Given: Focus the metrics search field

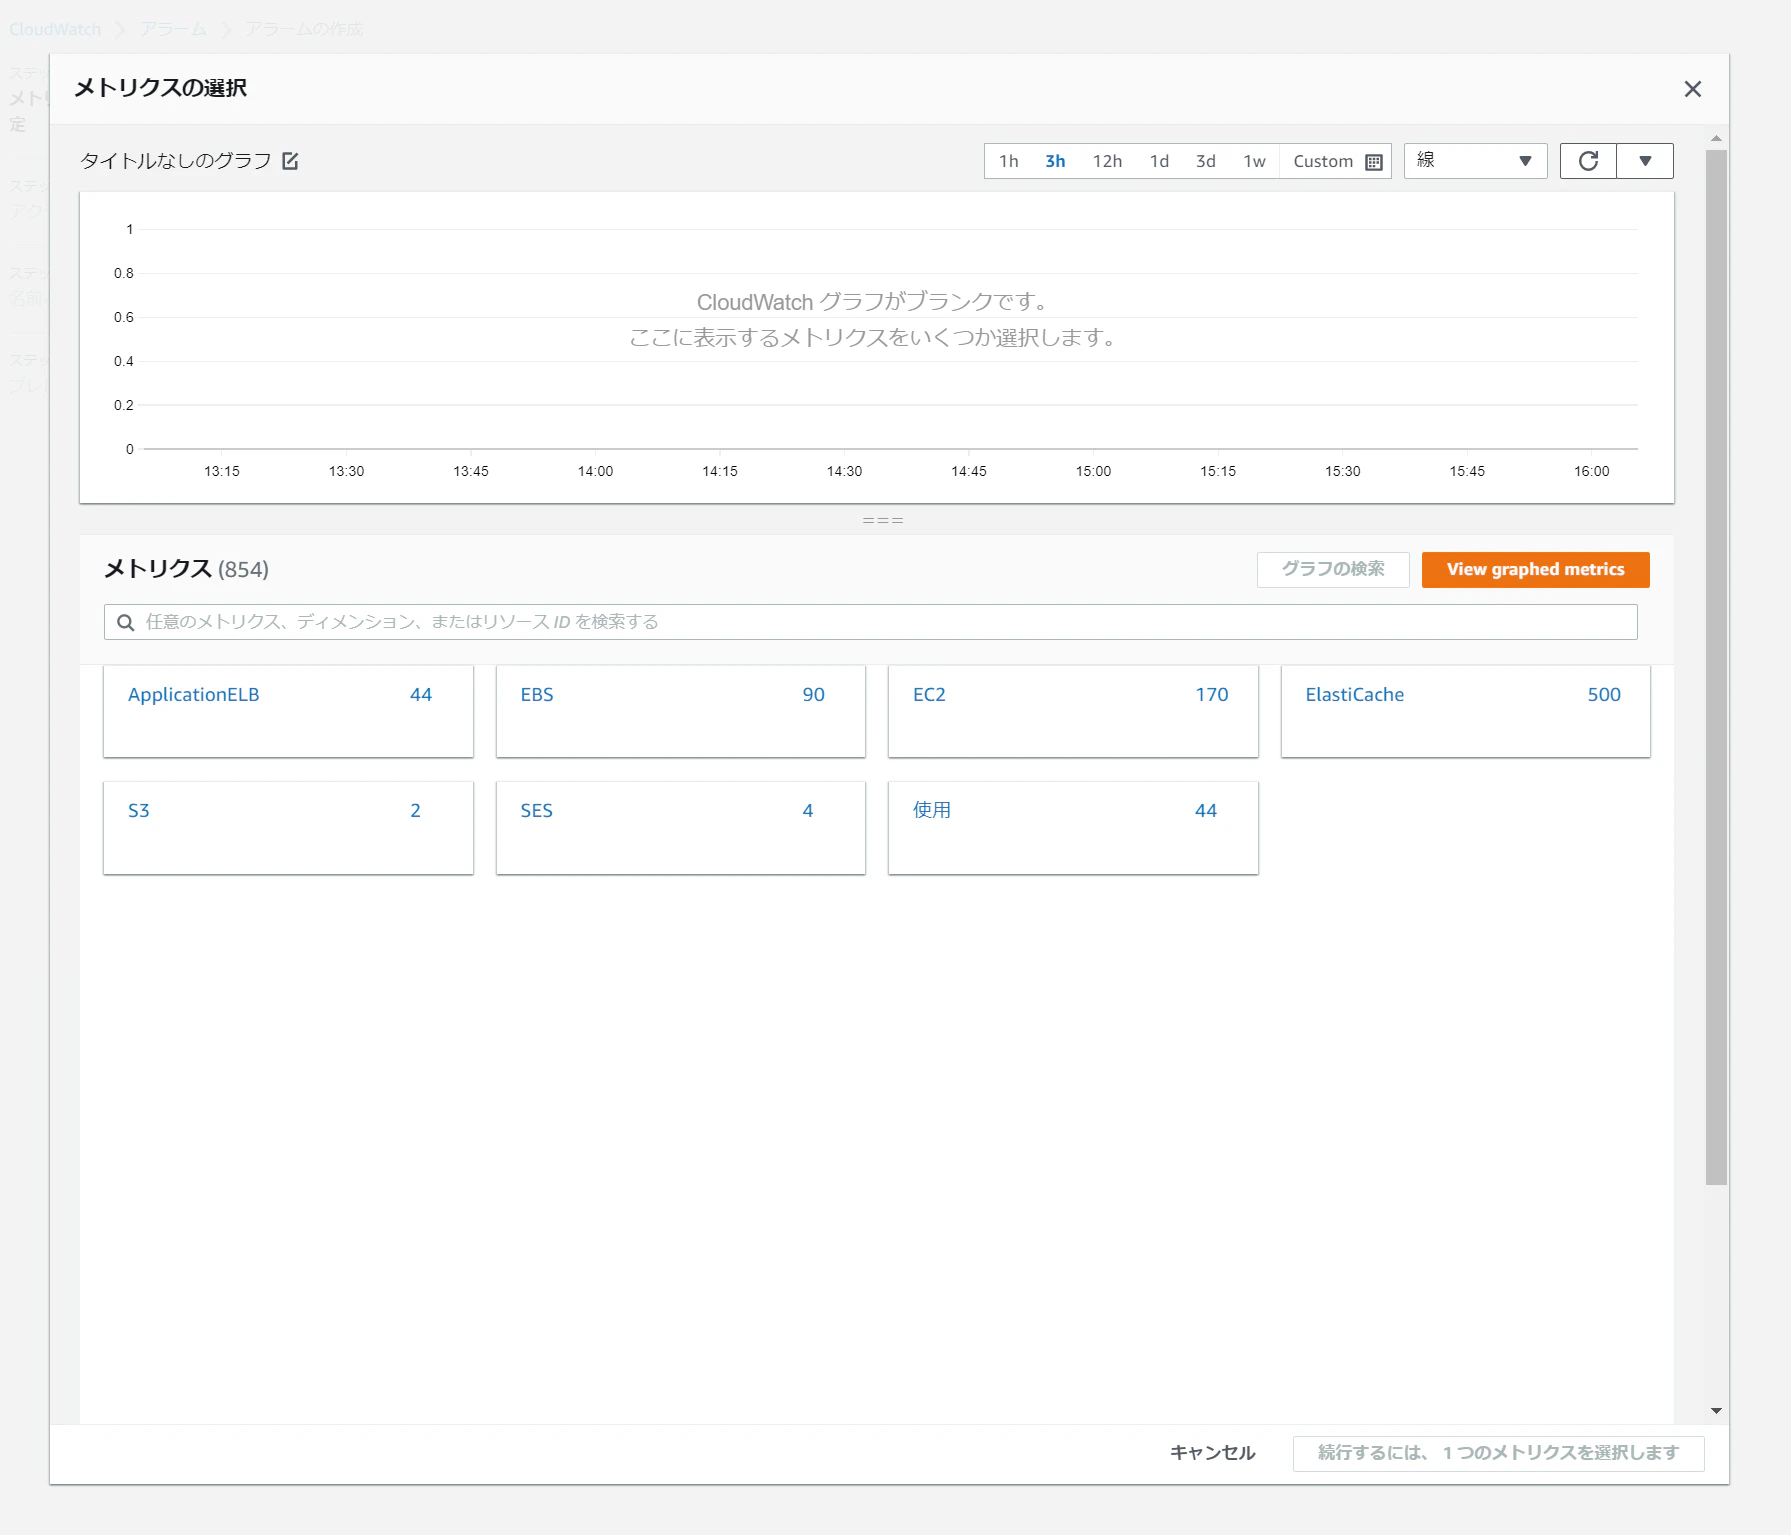Looking at the screenshot, I should pyautogui.click(x=870, y=622).
